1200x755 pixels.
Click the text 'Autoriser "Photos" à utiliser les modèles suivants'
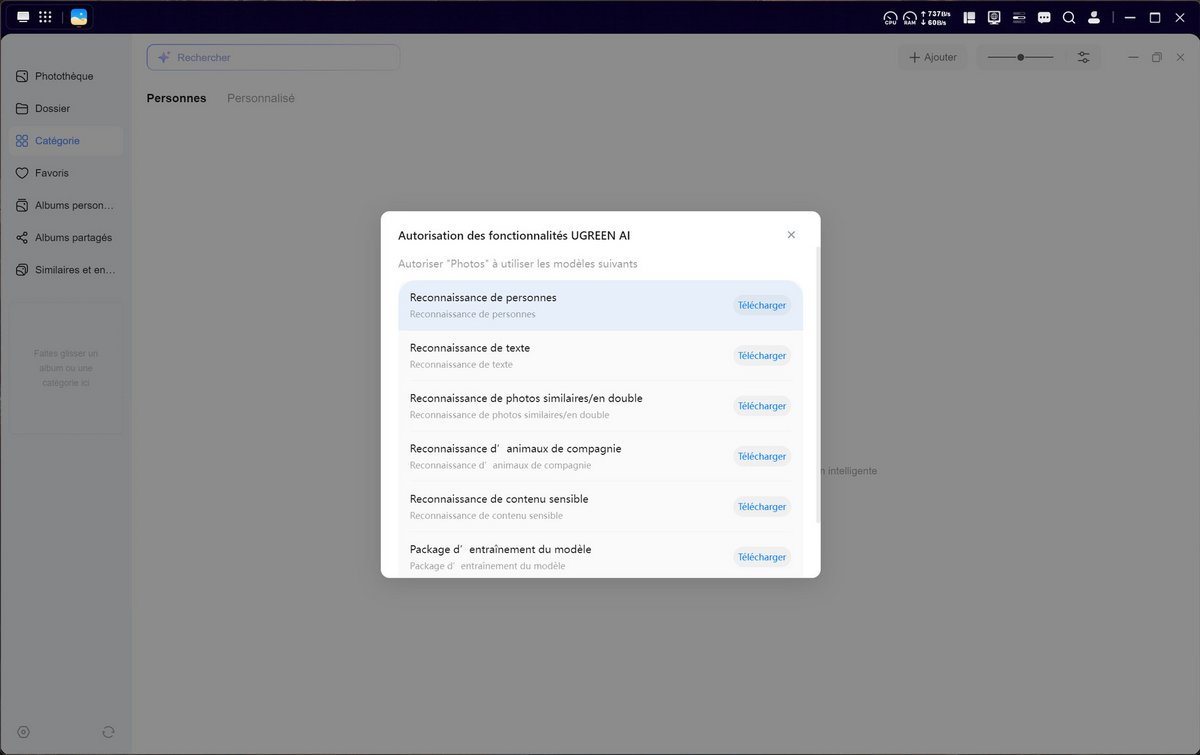(x=518, y=264)
